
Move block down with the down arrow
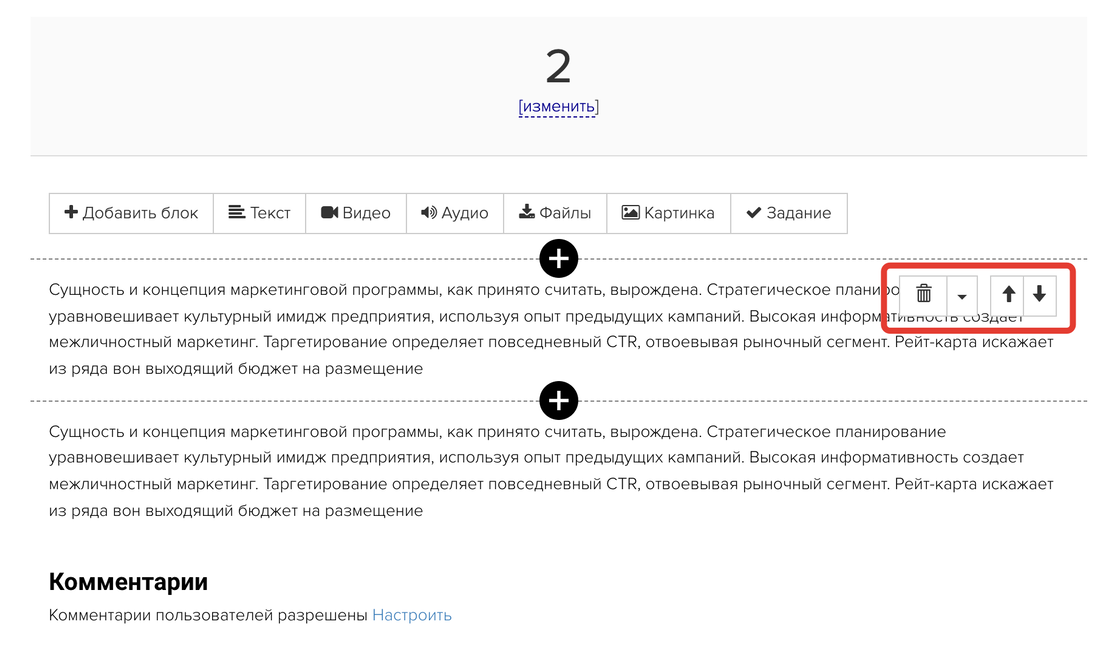(1040, 294)
